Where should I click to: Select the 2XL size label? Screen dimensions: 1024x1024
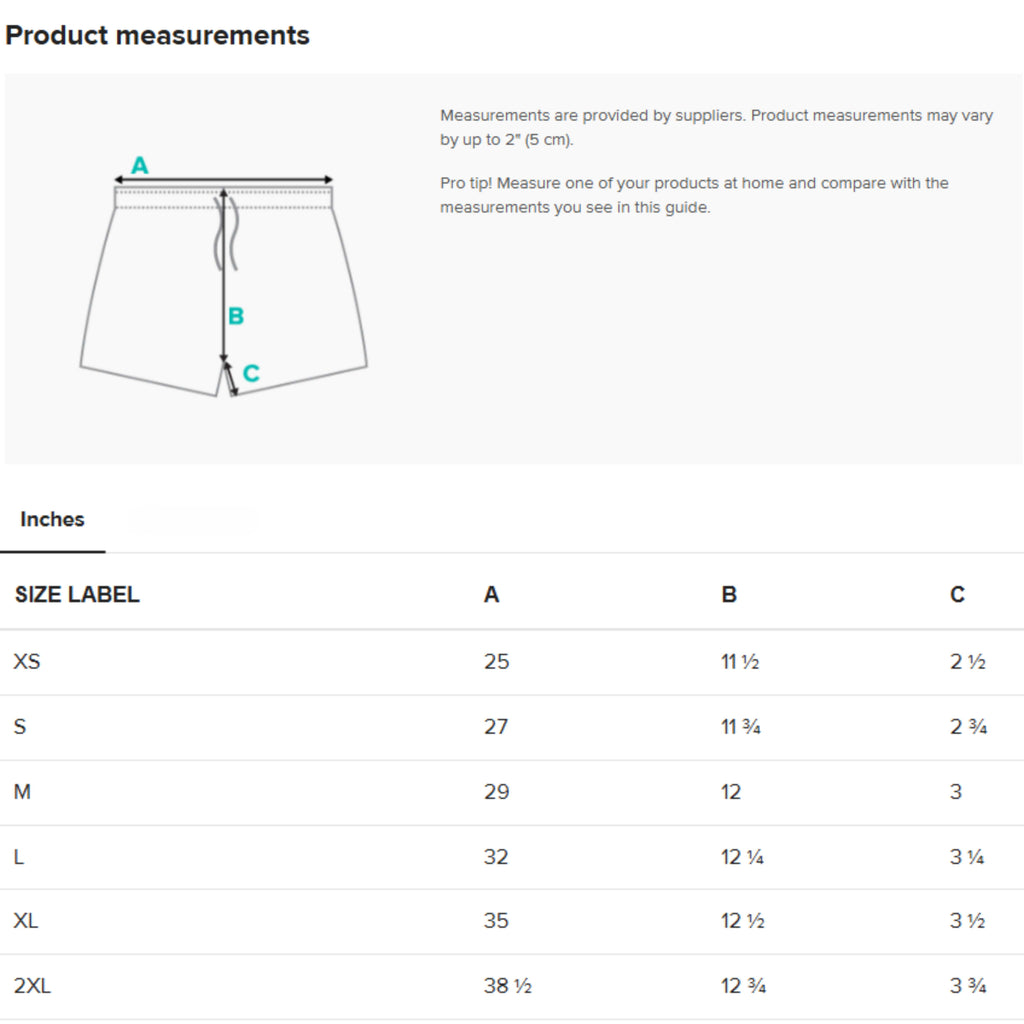(x=32, y=985)
